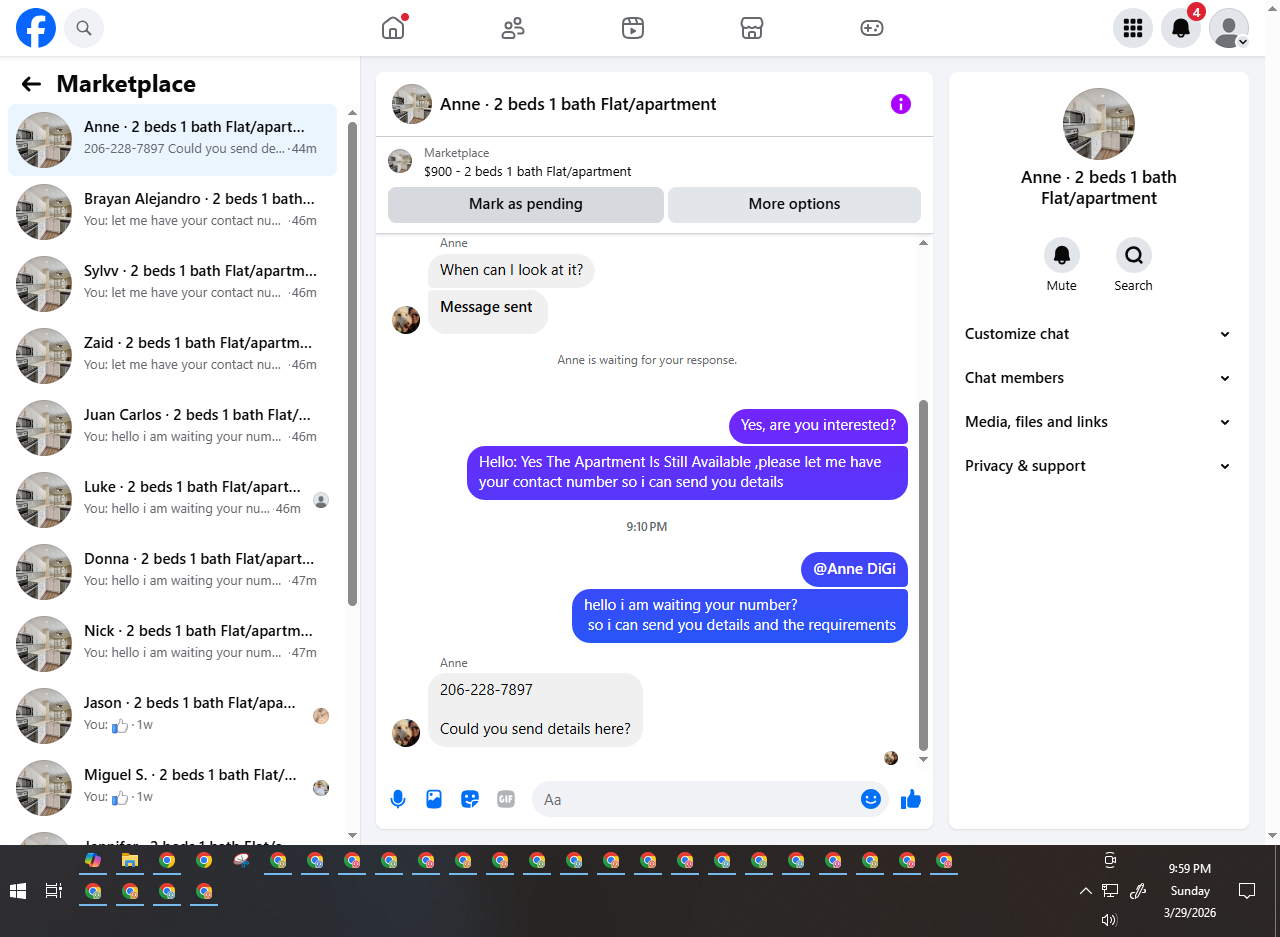The width and height of the screenshot is (1280, 937).
Task: Click the conversation list scrollbar down arrow
Action: pyautogui.click(x=352, y=835)
